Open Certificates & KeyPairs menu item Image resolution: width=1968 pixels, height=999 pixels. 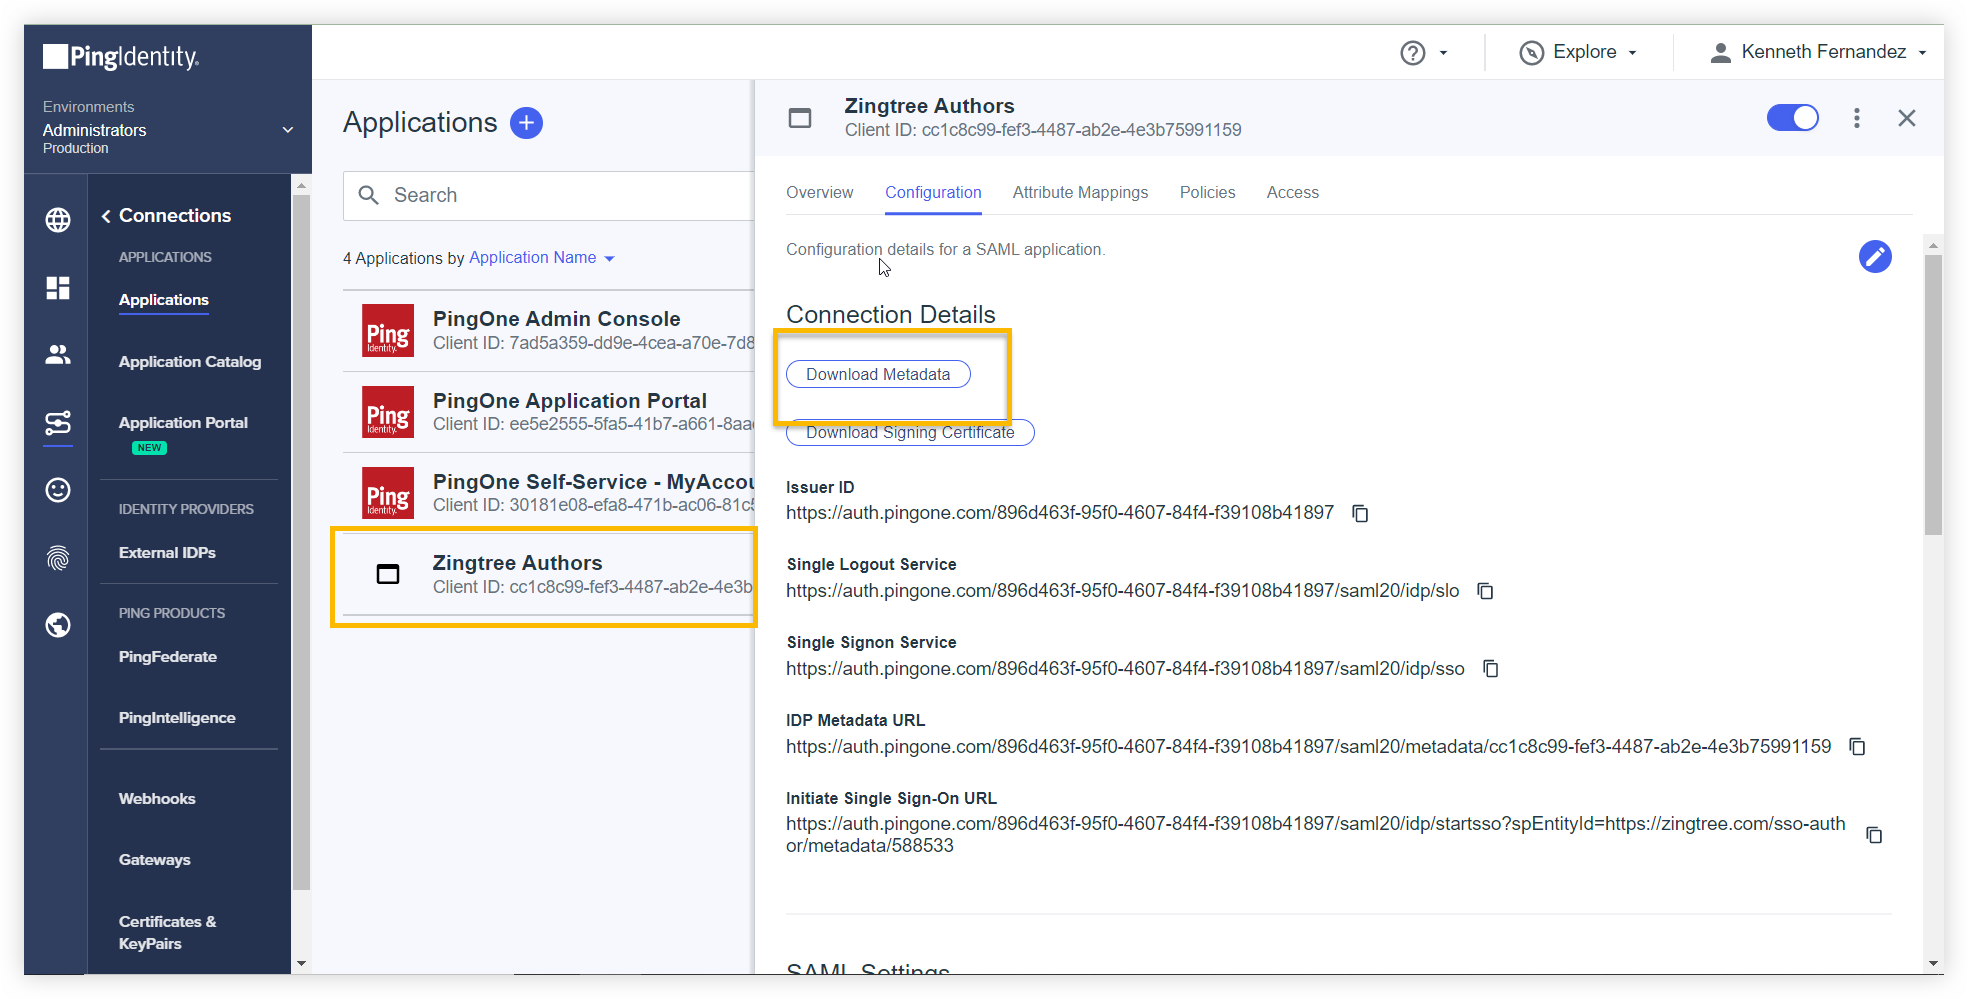pos(168,933)
